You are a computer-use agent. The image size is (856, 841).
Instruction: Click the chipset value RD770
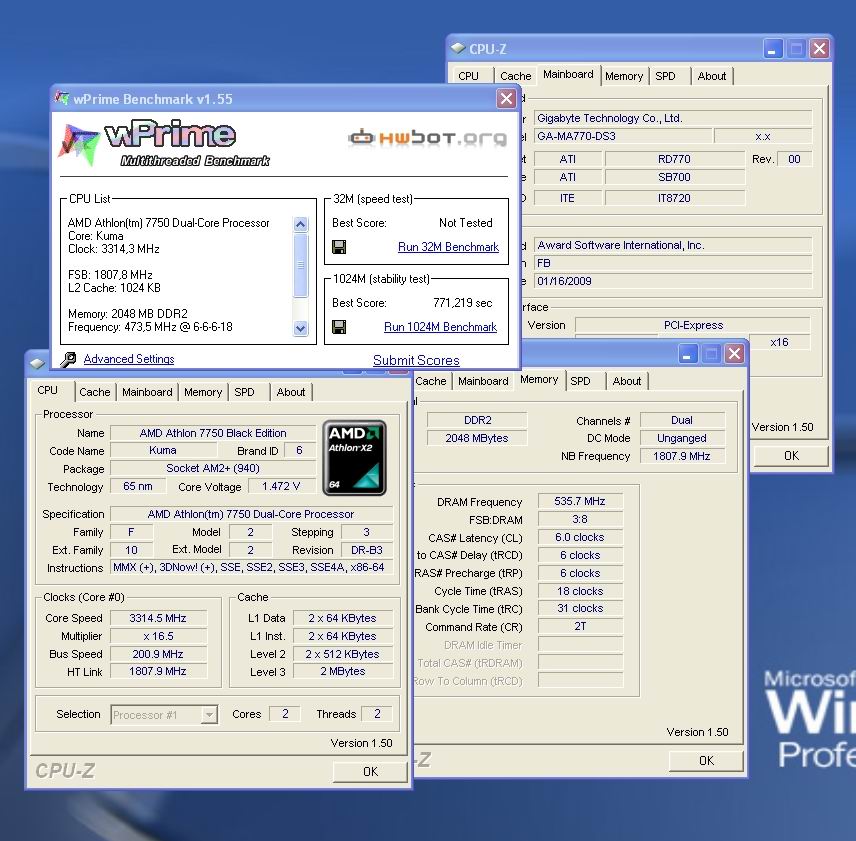click(675, 159)
